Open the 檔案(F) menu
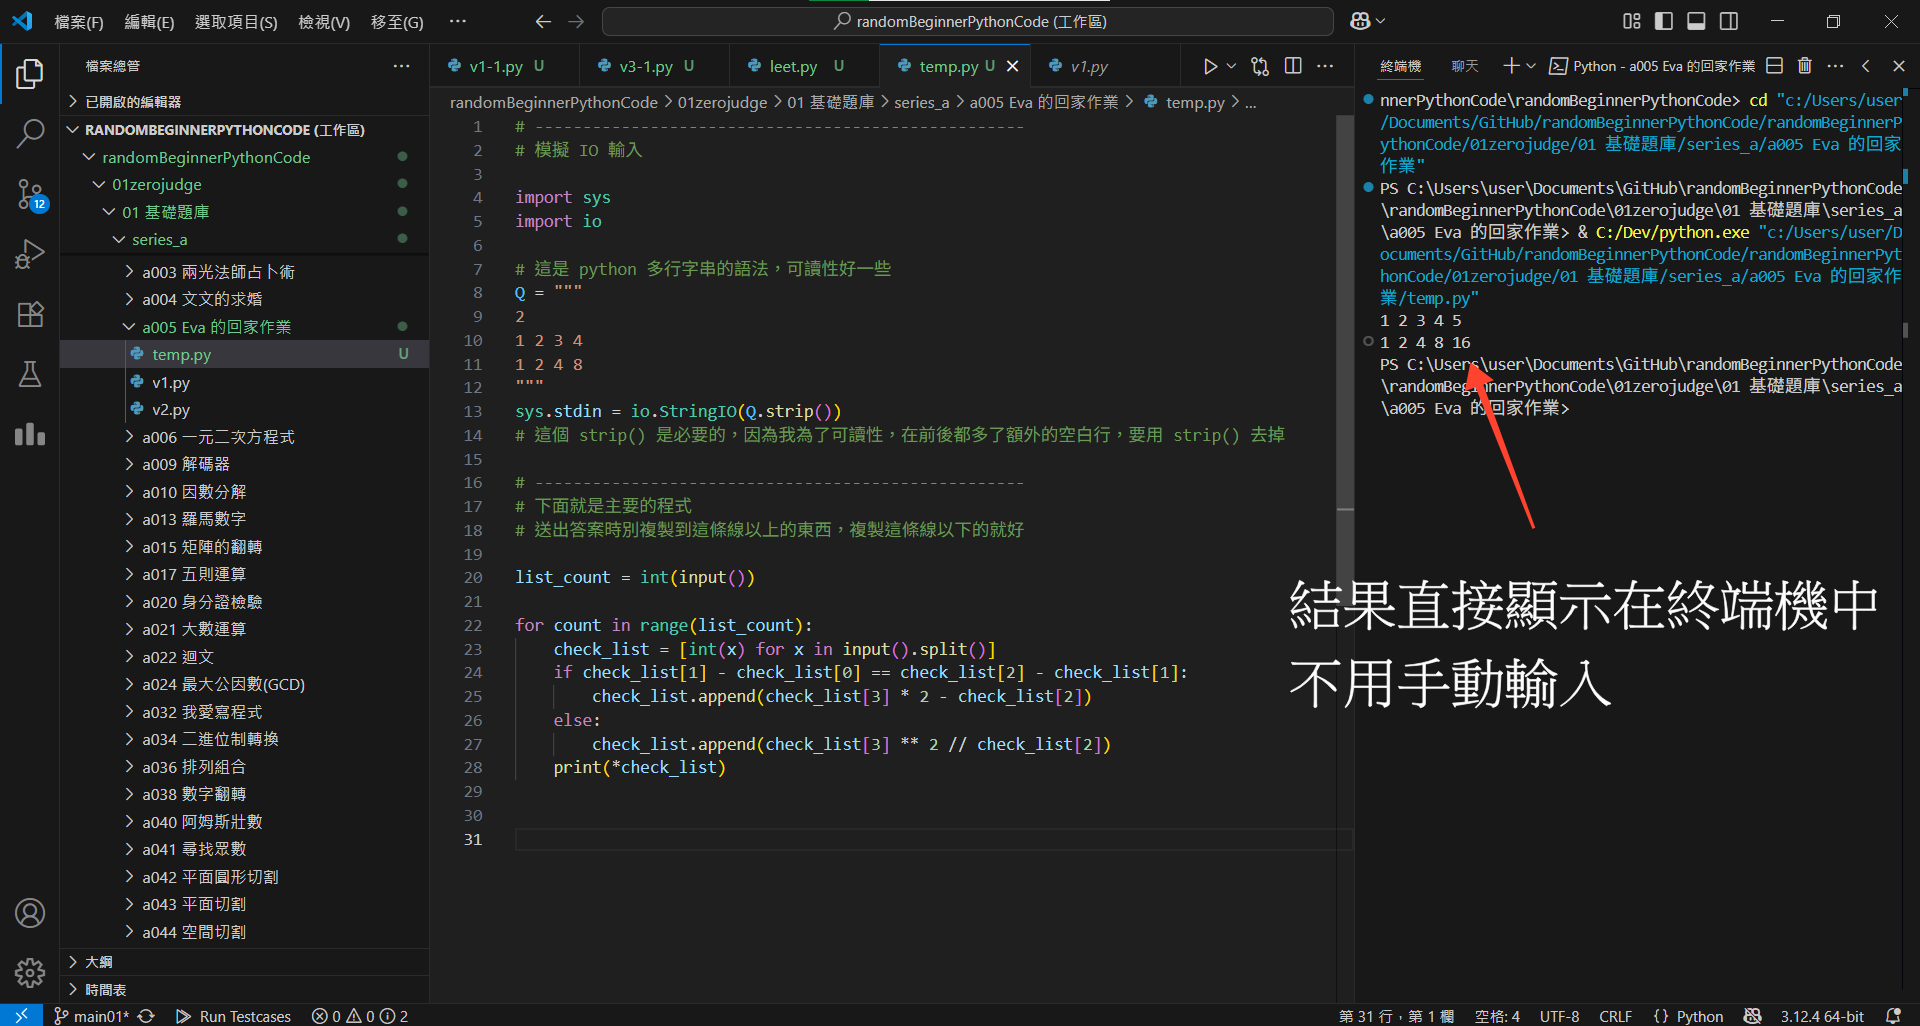Screen dimensions: 1920x1026 pyautogui.click(x=78, y=22)
